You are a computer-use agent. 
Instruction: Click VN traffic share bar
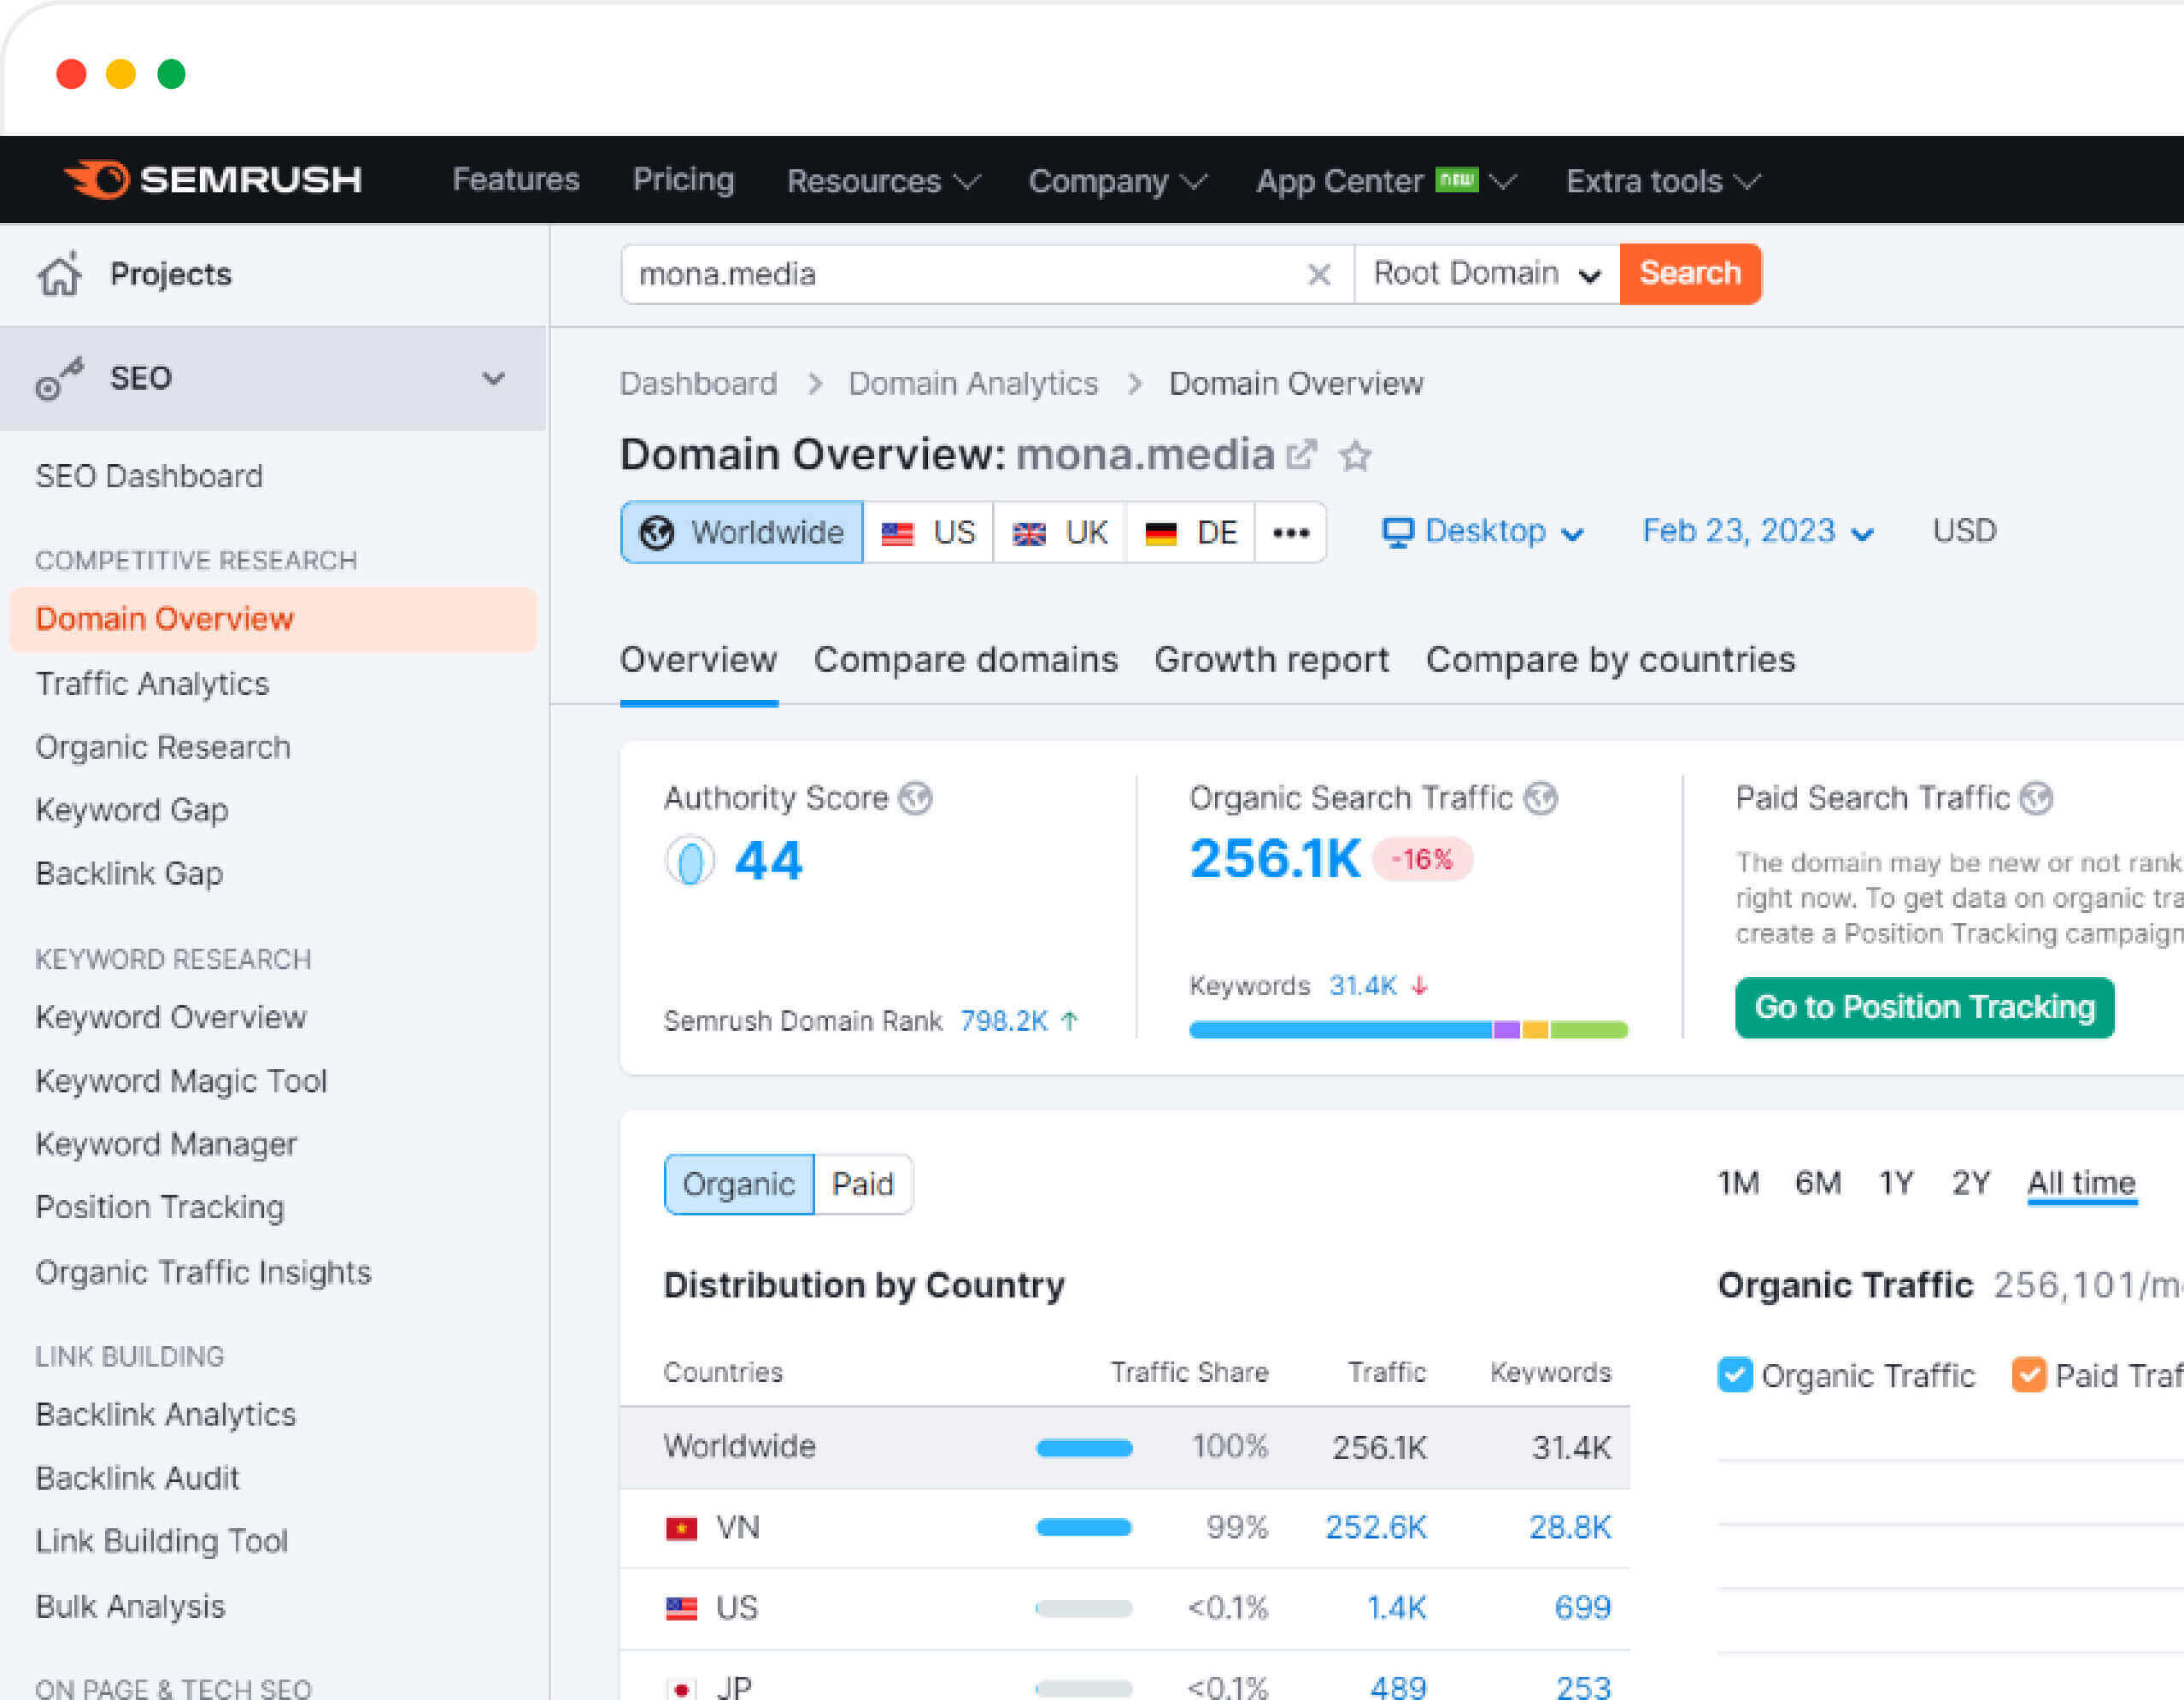pyautogui.click(x=1084, y=1527)
